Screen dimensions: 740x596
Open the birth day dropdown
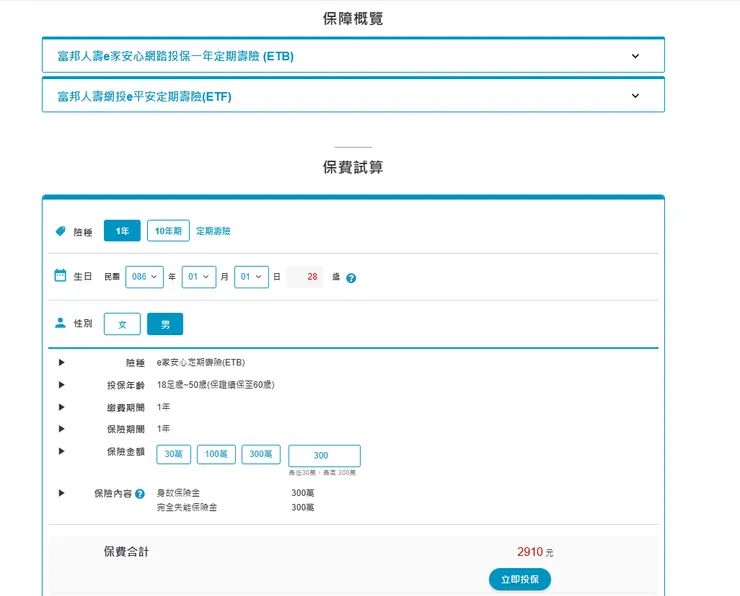(x=251, y=277)
